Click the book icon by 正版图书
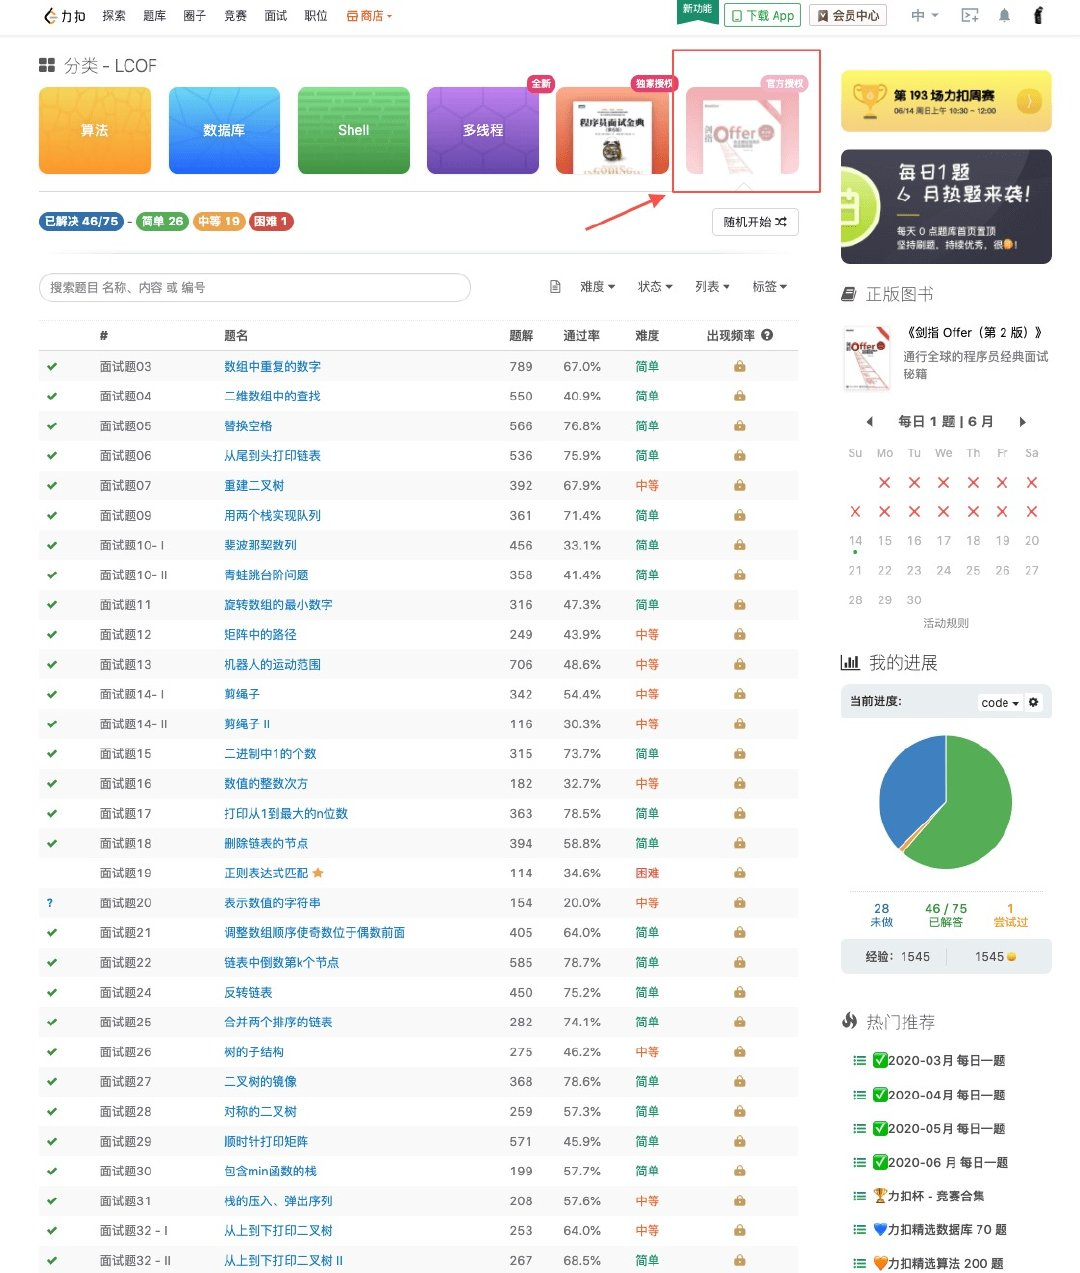Viewport: 1080px width, 1273px height. click(x=849, y=294)
